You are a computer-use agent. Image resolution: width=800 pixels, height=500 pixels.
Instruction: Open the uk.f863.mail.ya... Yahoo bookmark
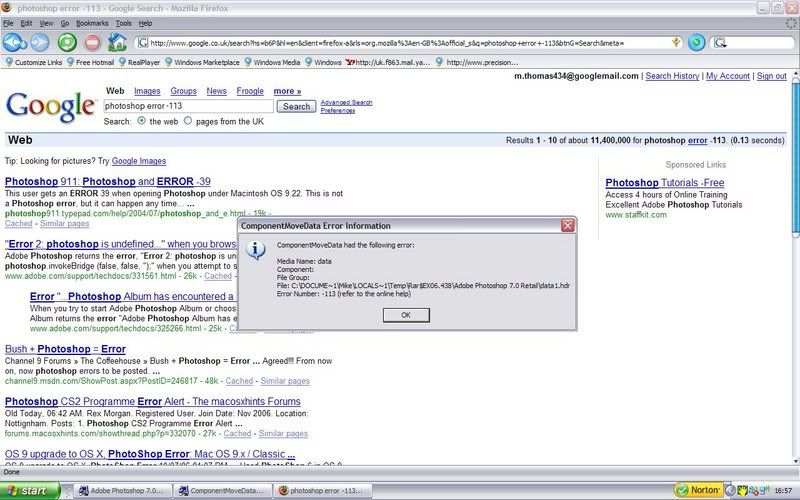[388, 62]
